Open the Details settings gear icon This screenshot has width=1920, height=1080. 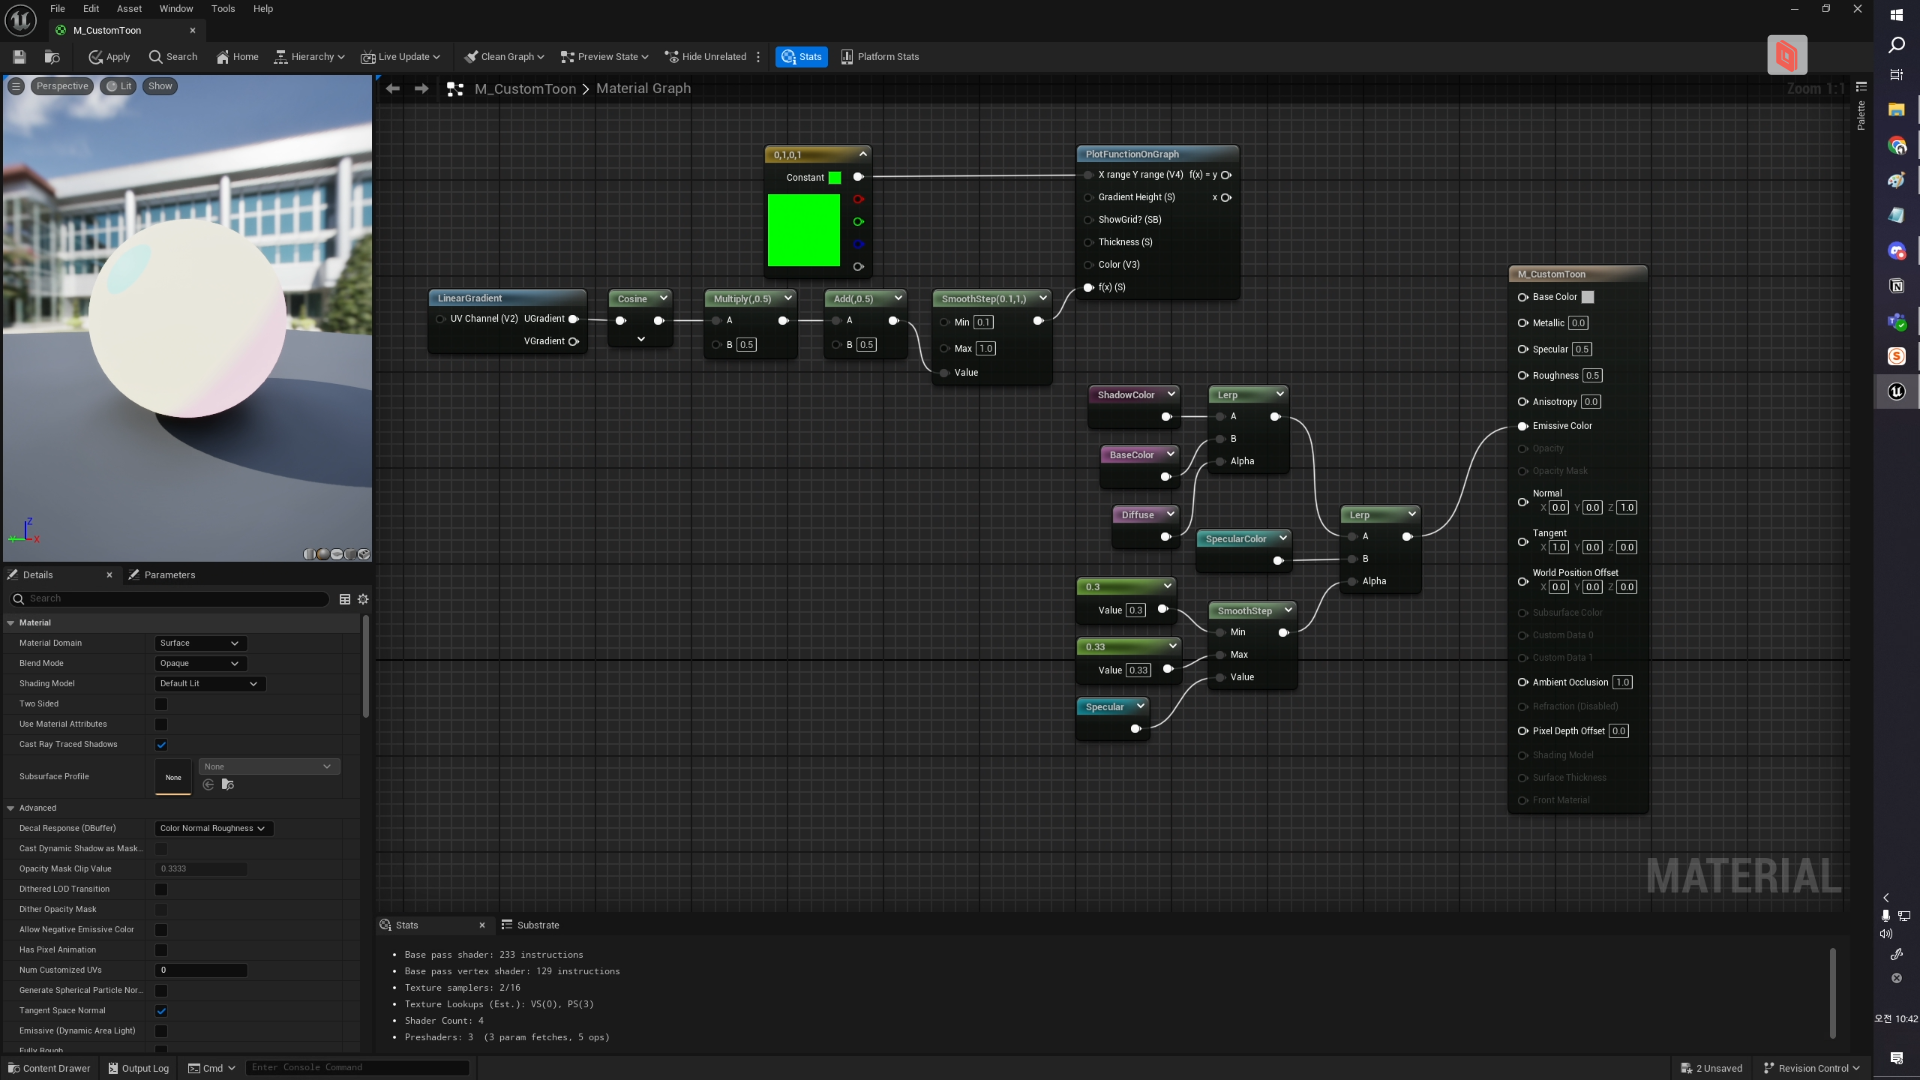click(363, 599)
